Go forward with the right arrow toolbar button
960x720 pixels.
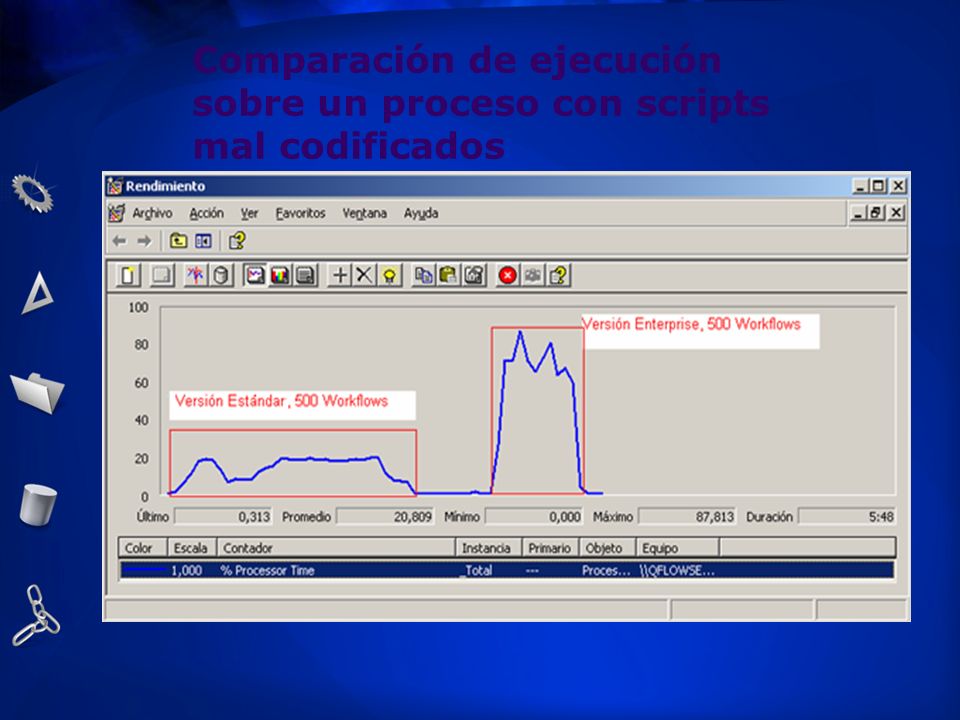point(144,241)
